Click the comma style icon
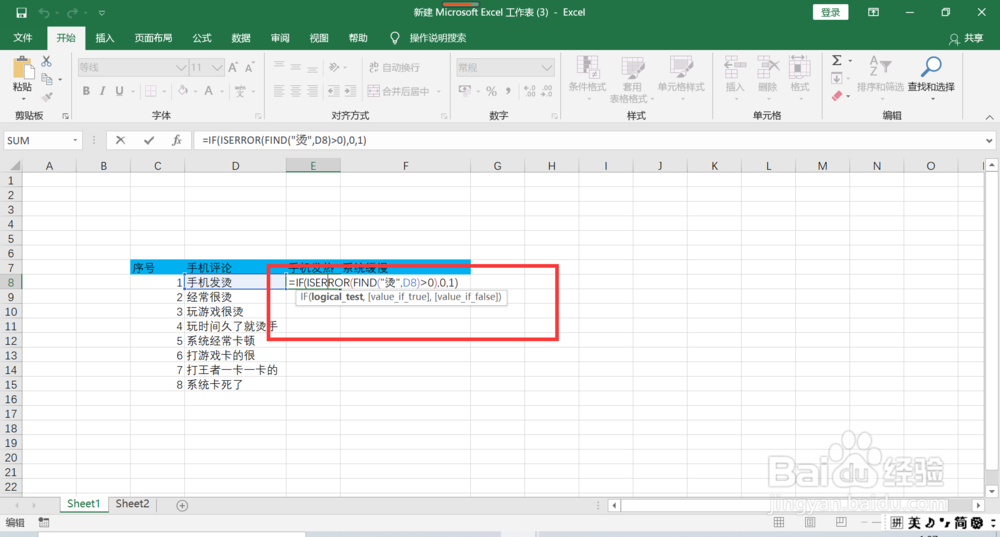Viewport: 1000px width, 537px height. [x=508, y=91]
